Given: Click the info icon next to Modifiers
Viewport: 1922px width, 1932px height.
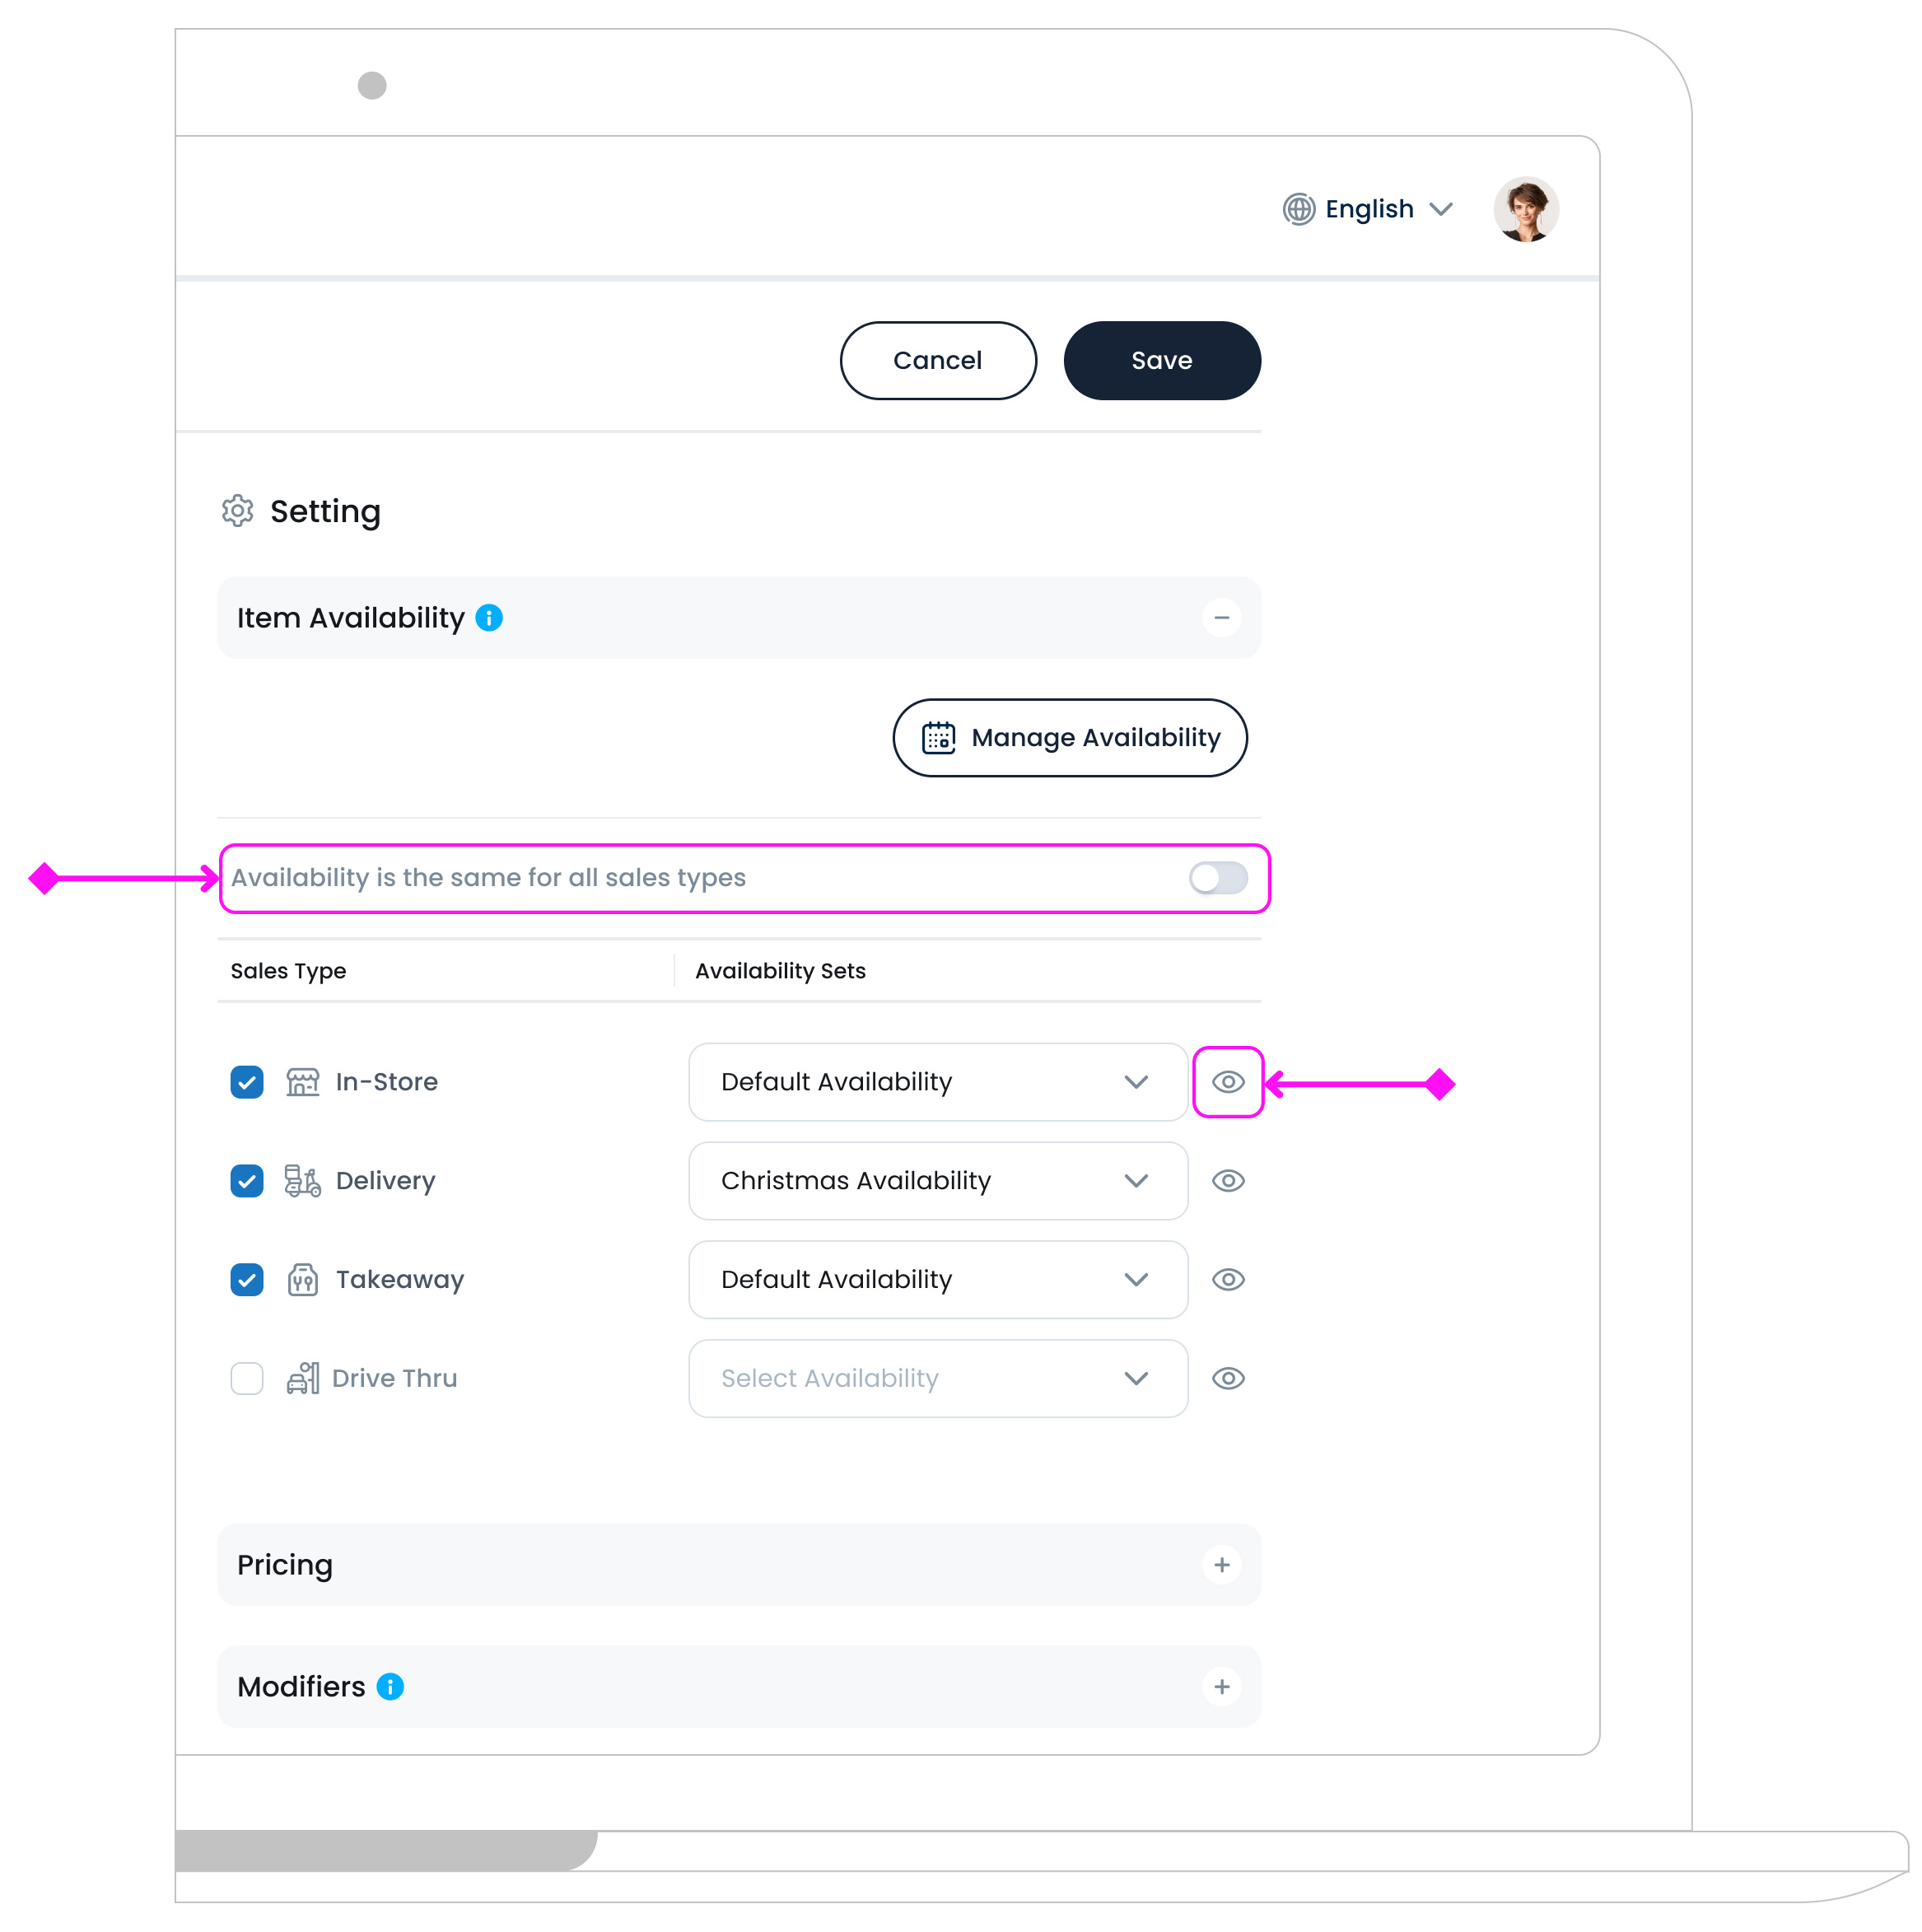Looking at the screenshot, I should 390,1687.
